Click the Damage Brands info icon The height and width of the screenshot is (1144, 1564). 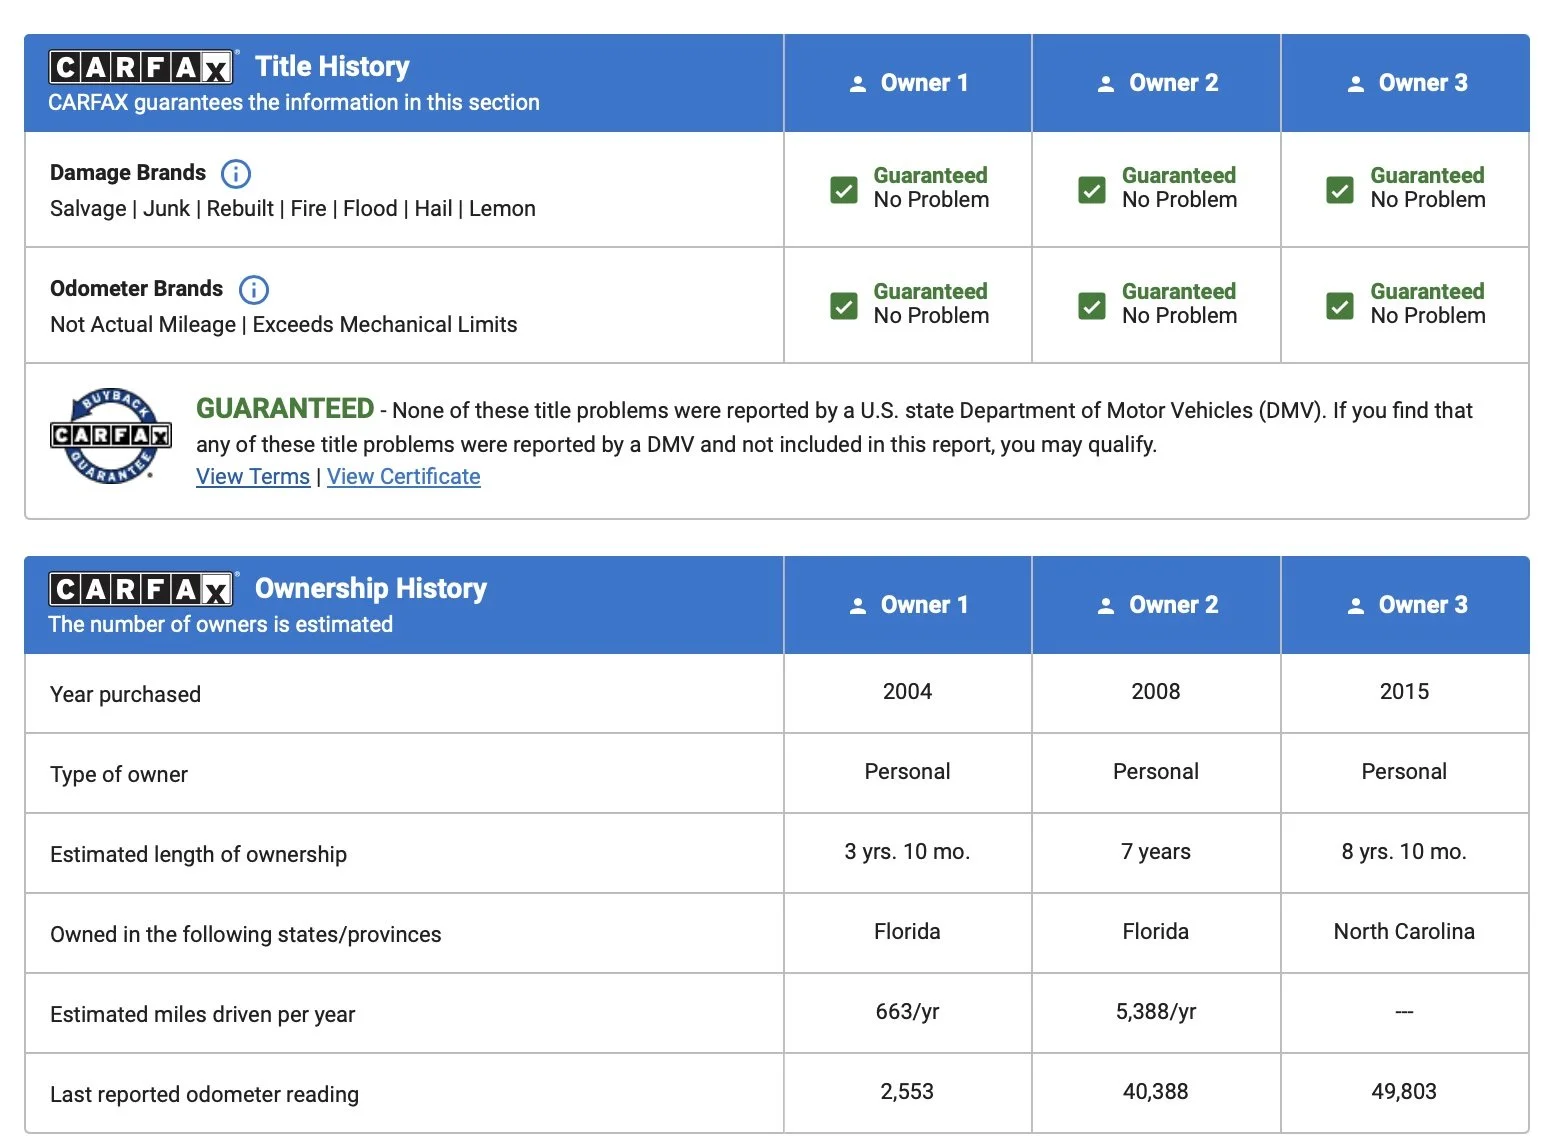(235, 174)
